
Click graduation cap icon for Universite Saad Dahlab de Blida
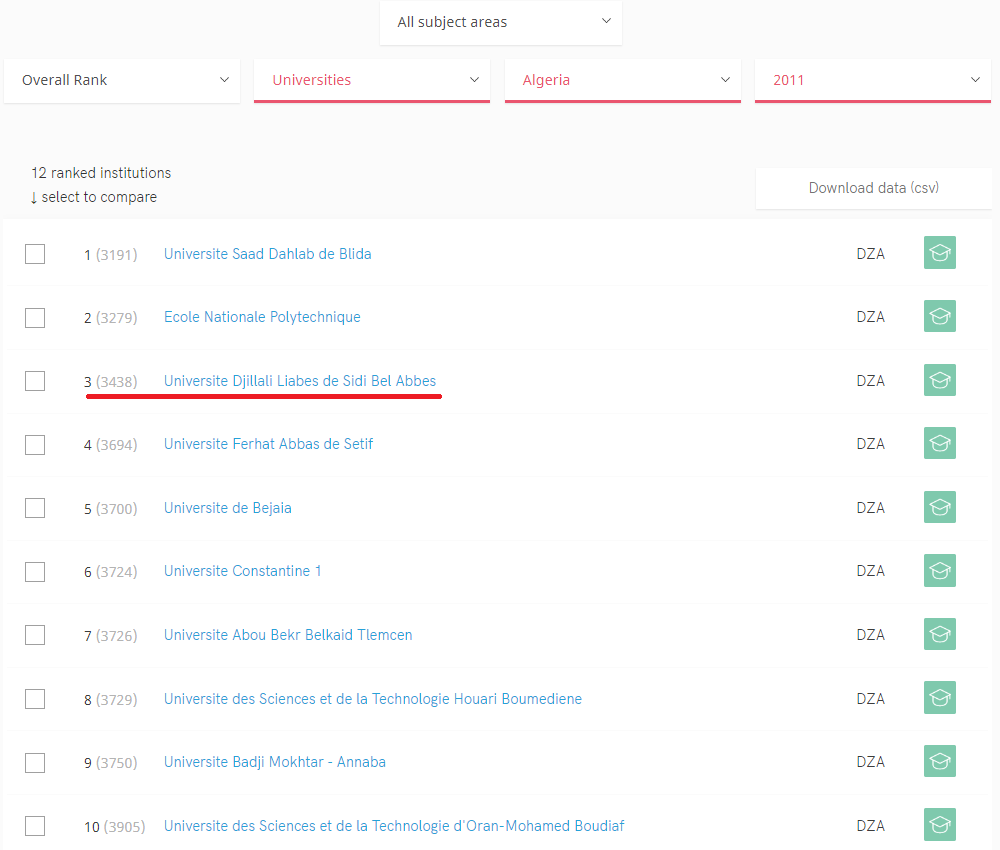[939, 253]
